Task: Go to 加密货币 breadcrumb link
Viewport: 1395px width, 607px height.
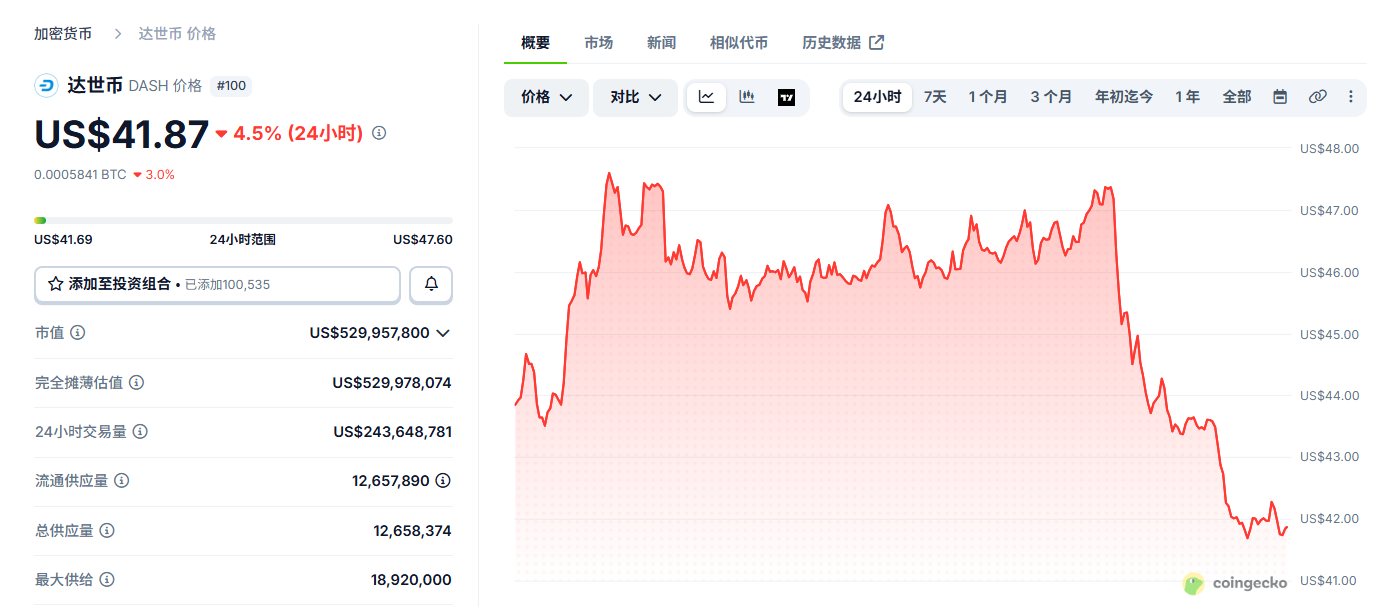Action: [x=63, y=34]
